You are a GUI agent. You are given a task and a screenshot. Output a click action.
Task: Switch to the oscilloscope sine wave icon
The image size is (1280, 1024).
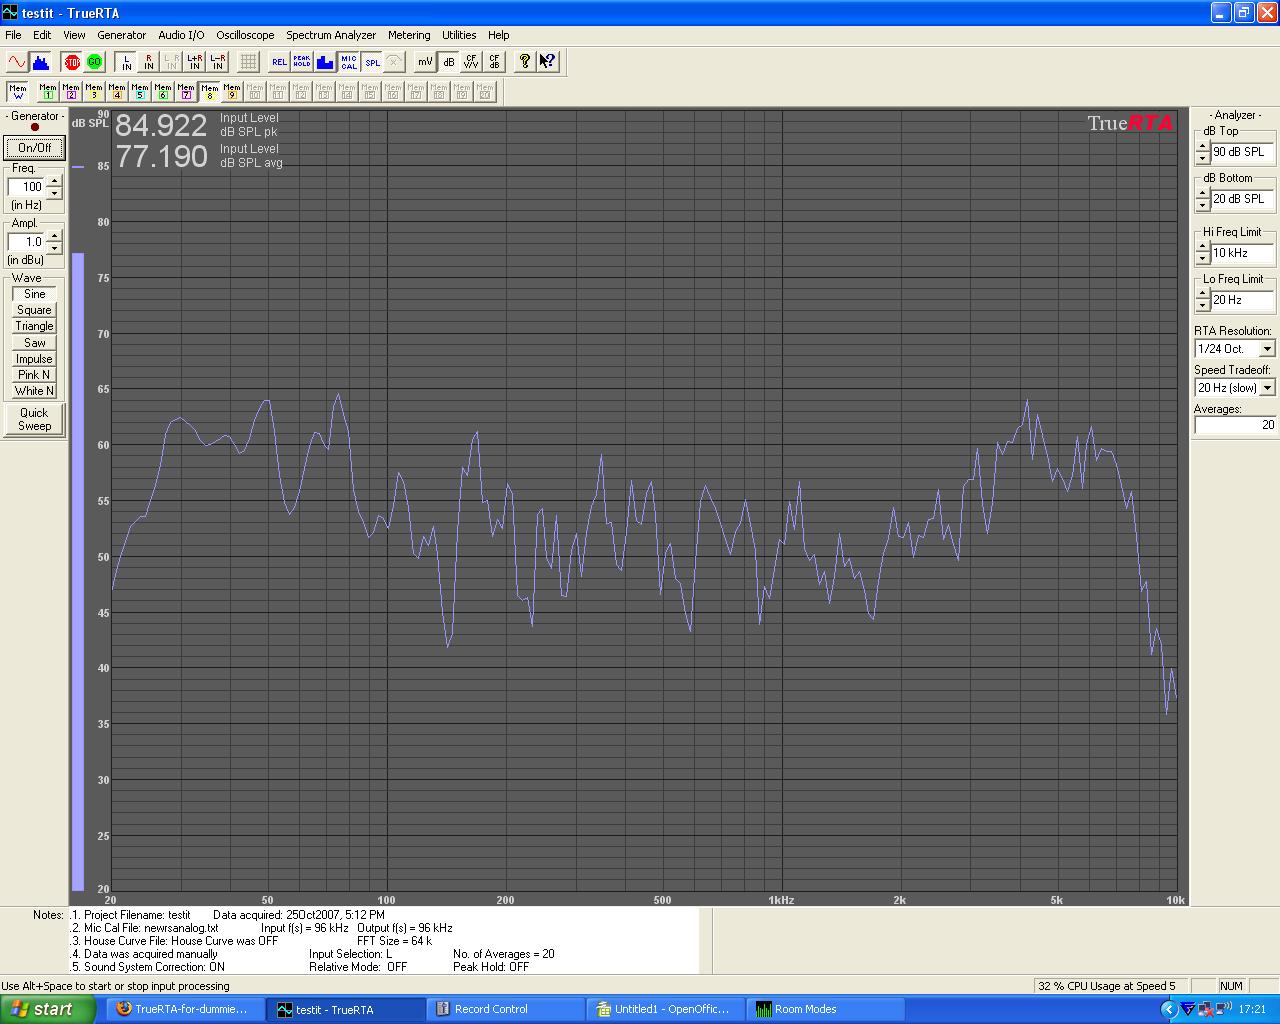pos(17,62)
